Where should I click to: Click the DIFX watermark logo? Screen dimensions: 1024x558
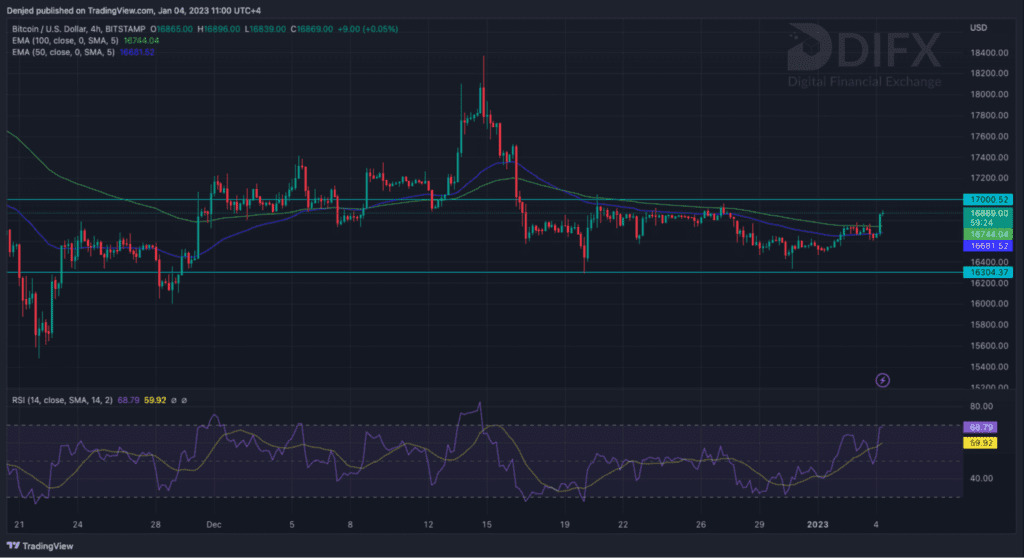[864, 57]
